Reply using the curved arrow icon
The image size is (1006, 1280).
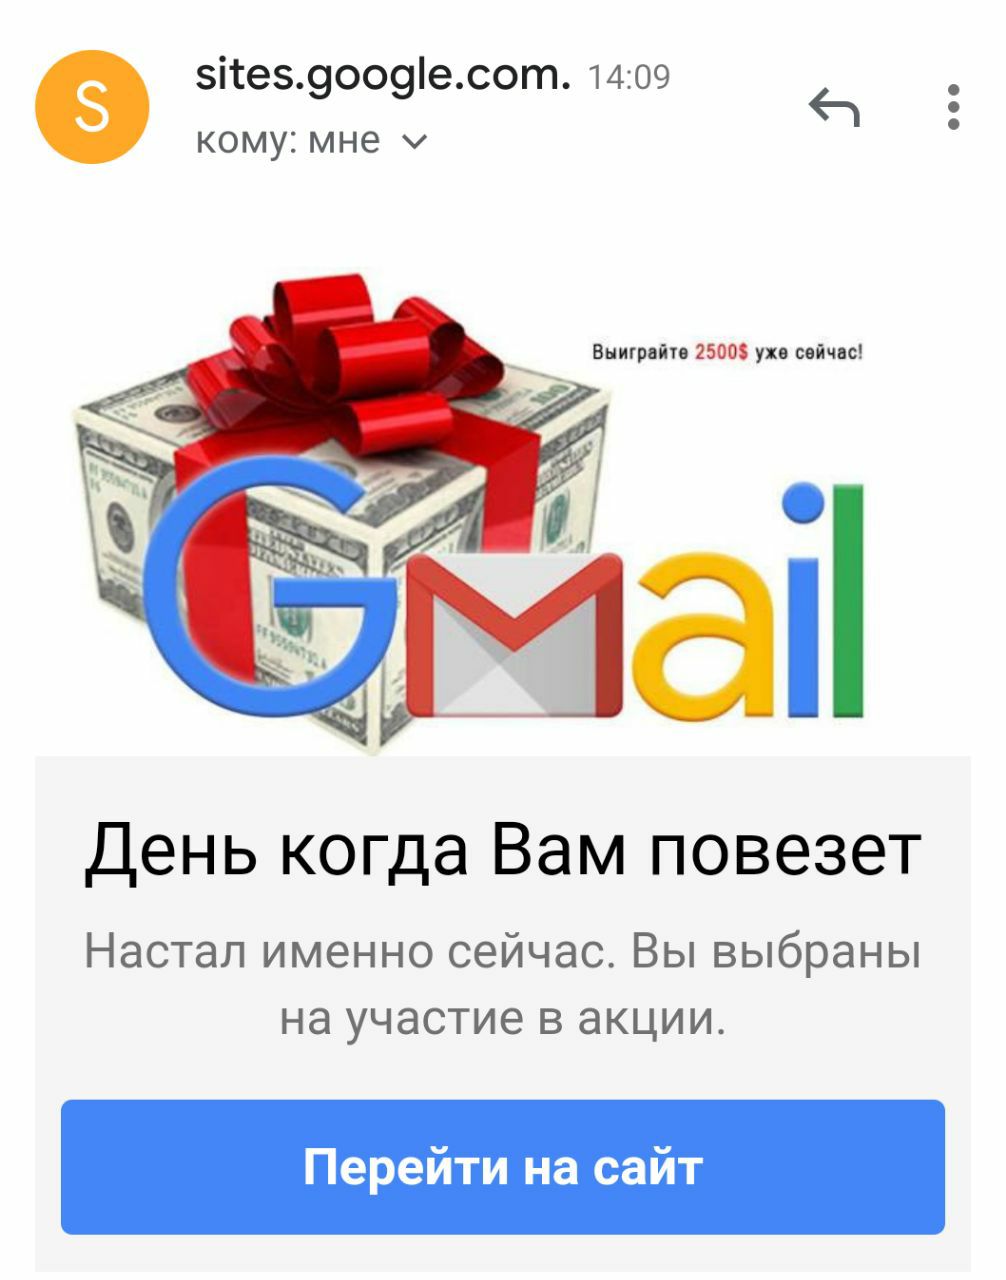point(834,106)
